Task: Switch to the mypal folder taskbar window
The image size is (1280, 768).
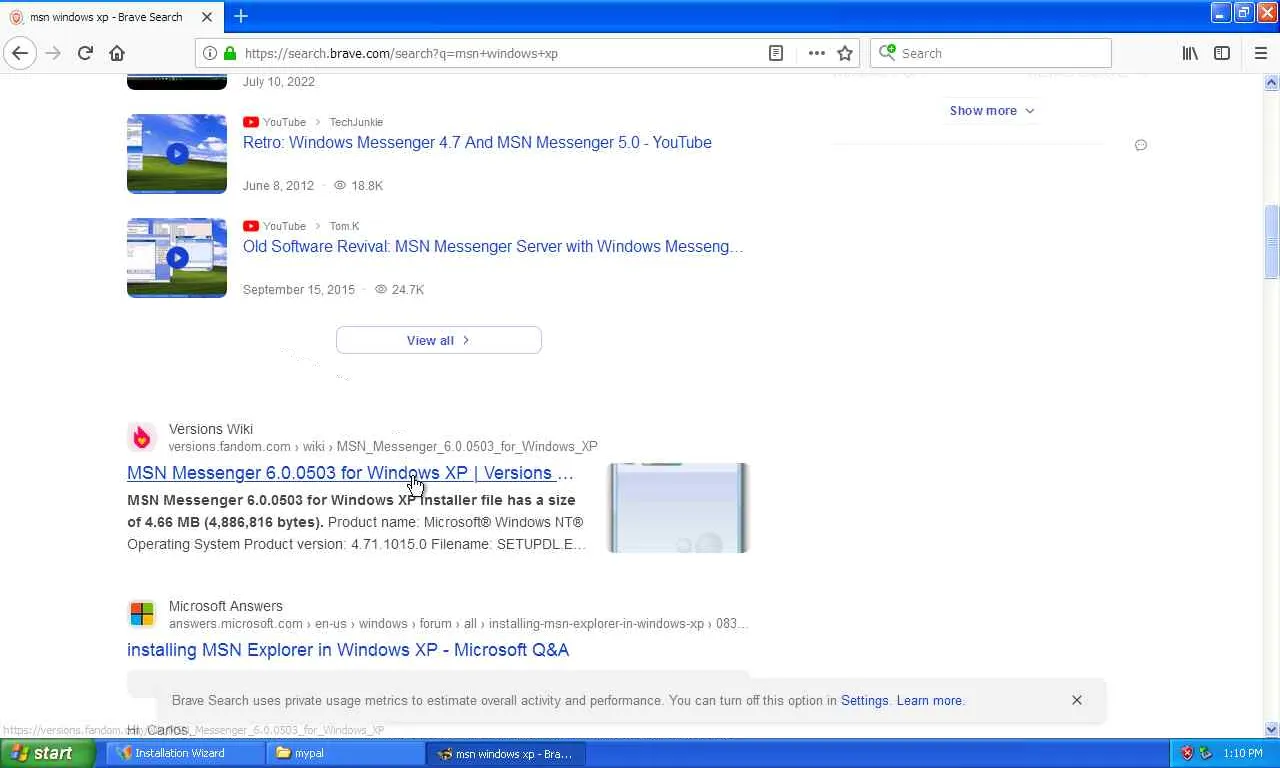Action: pos(343,753)
